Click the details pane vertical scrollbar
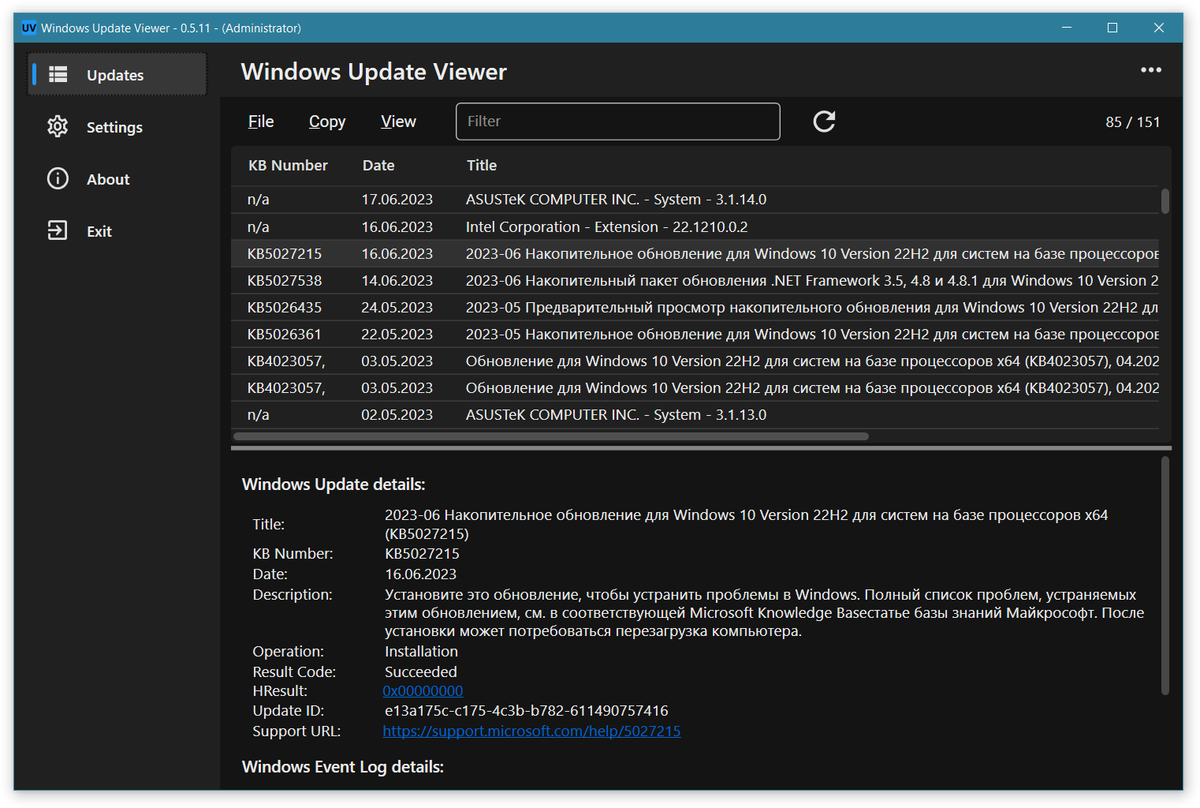1200x808 pixels. [1165, 576]
